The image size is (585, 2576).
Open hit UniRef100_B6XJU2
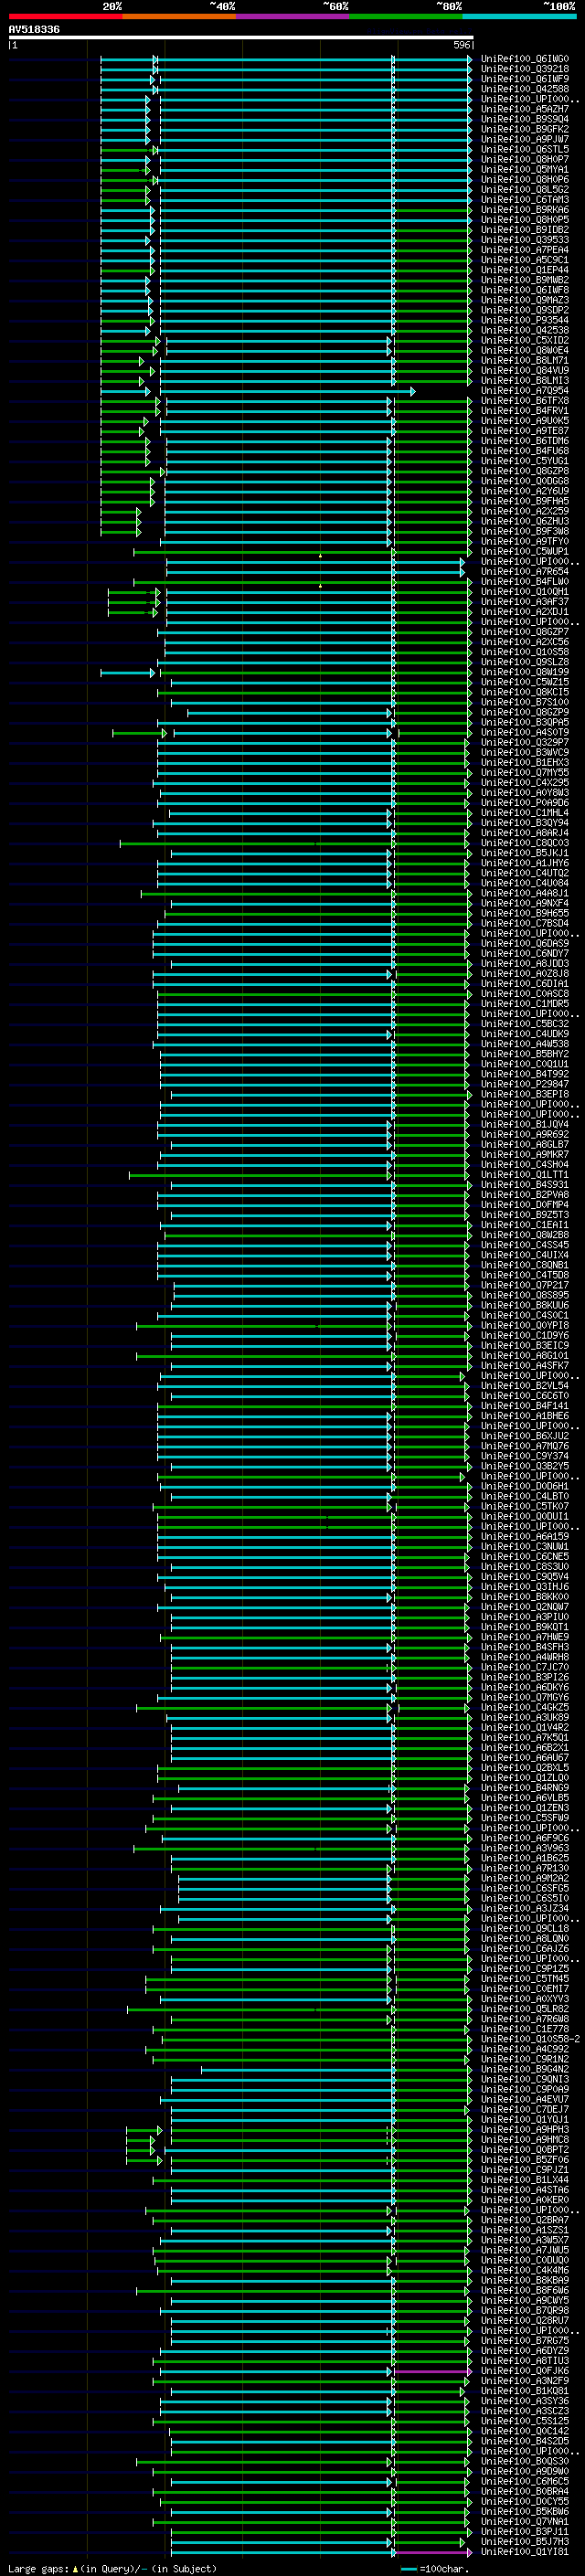click(525, 1436)
